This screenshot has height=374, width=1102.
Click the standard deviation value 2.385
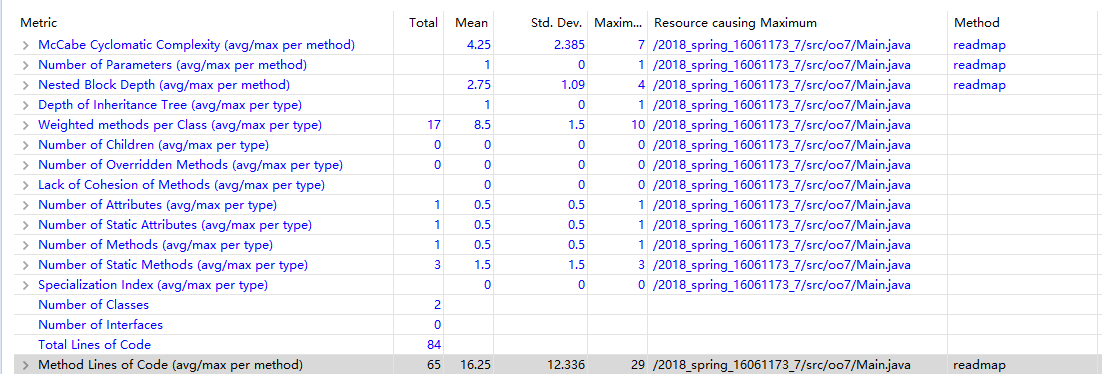[568, 45]
